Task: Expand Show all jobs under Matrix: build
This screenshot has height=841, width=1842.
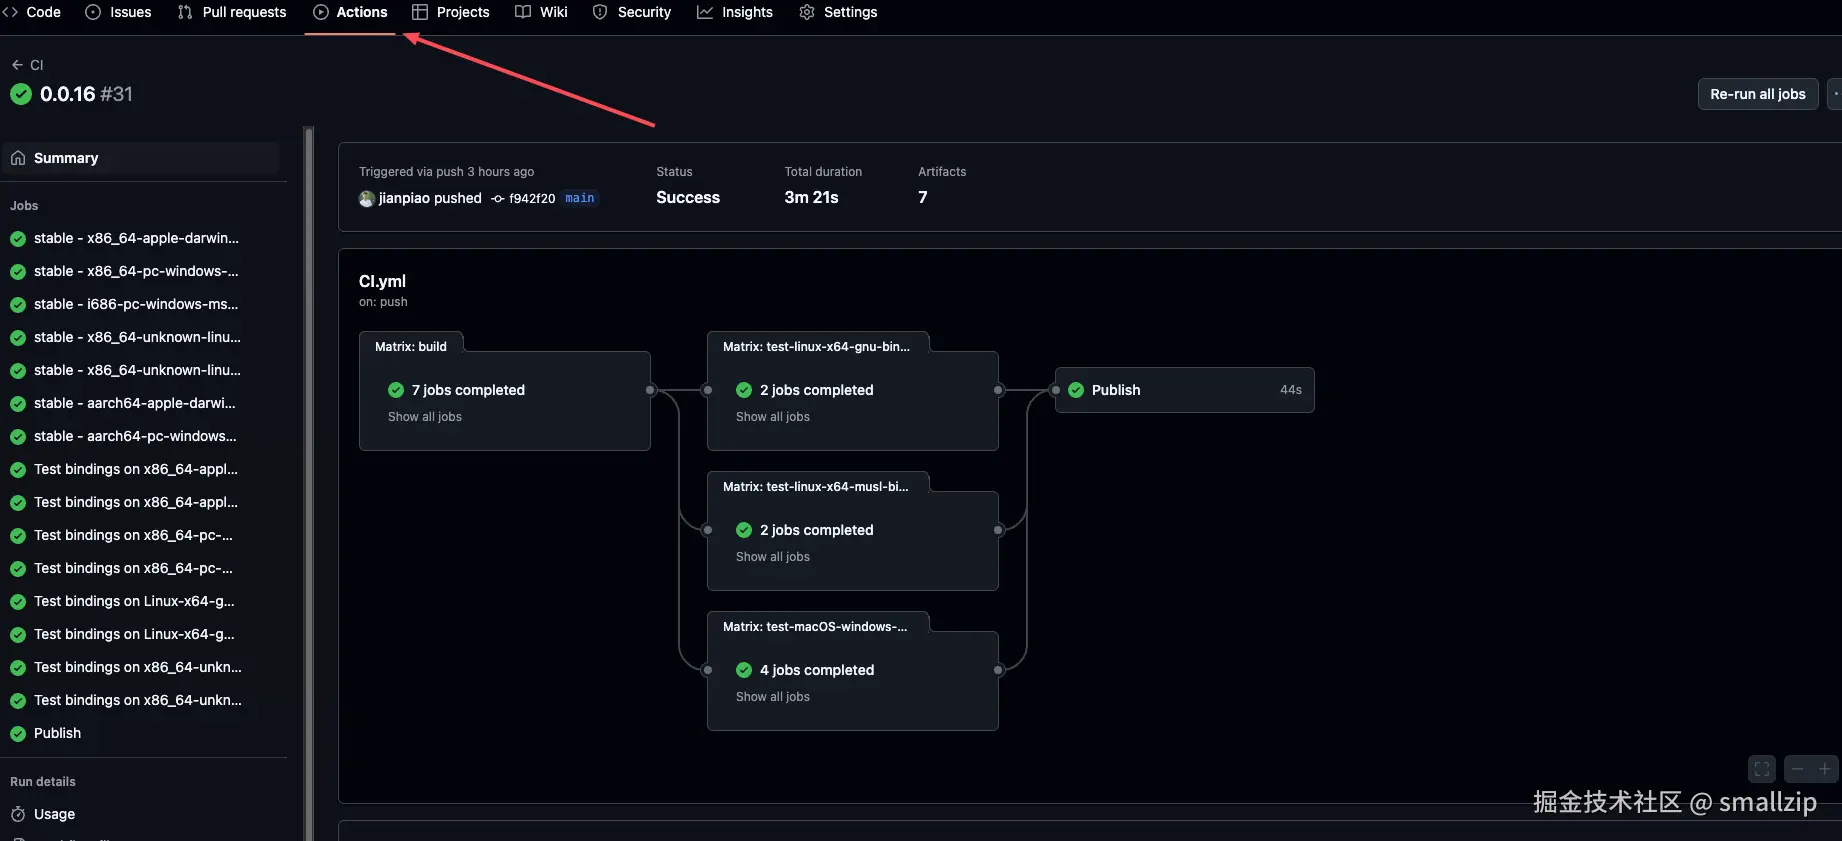Action: [425, 417]
